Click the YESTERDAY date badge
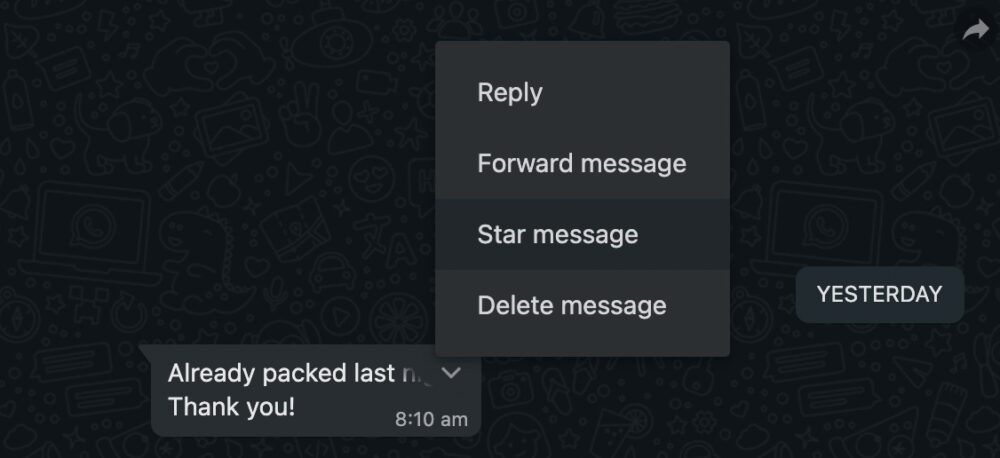The width and height of the screenshot is (1000, 458). [879, 294]
